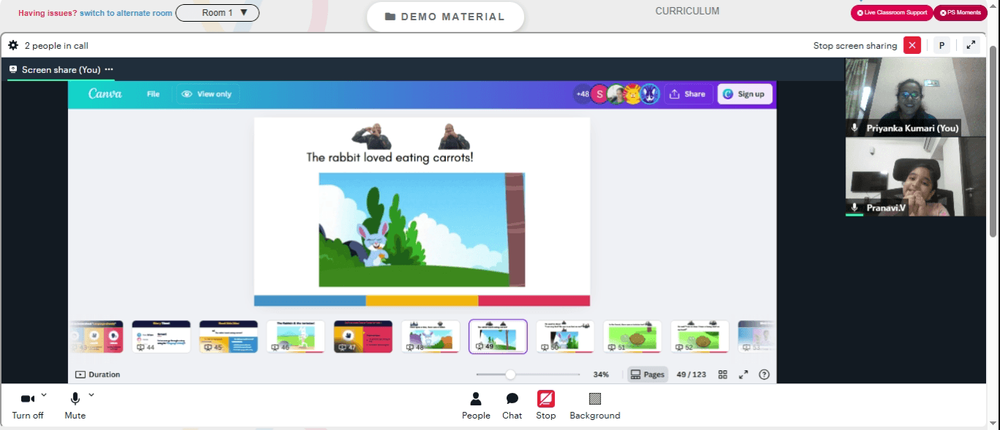Select page 52 thumbnail
The width and height of the screenshot is (1000, 430).
(700, 336)
